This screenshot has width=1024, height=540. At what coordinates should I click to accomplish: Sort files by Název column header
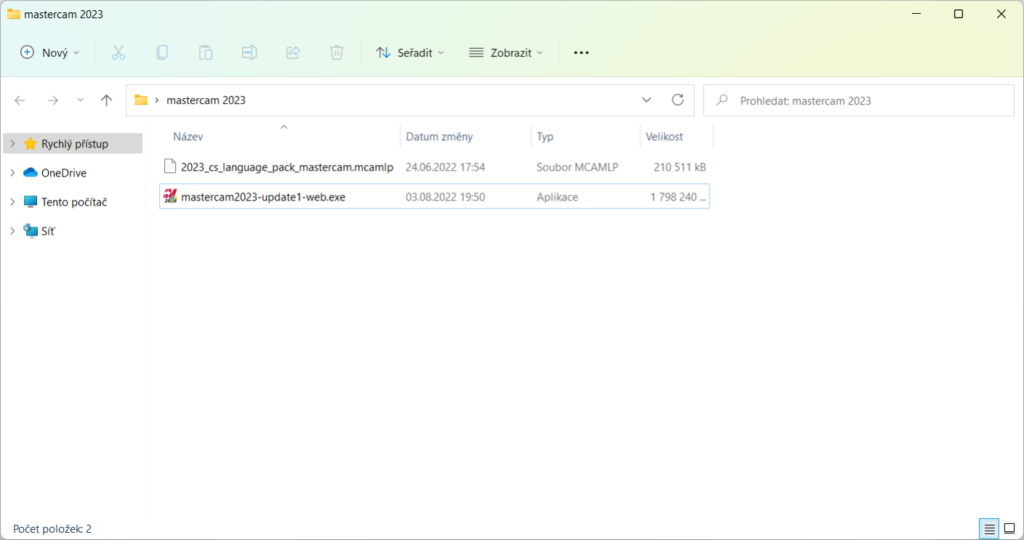coord(188,137)
